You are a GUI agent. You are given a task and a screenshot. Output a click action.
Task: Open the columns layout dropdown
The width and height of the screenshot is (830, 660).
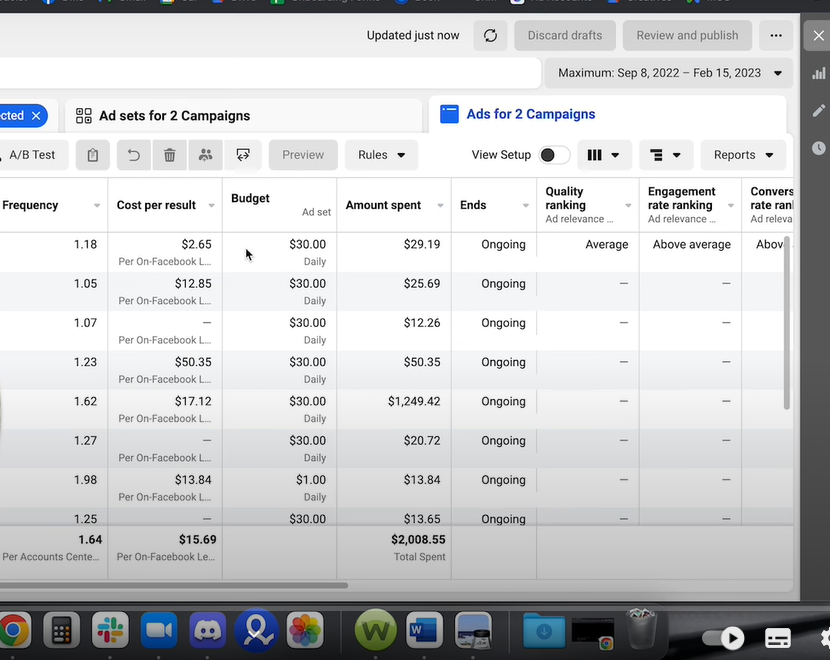click(x=604, y=155)
